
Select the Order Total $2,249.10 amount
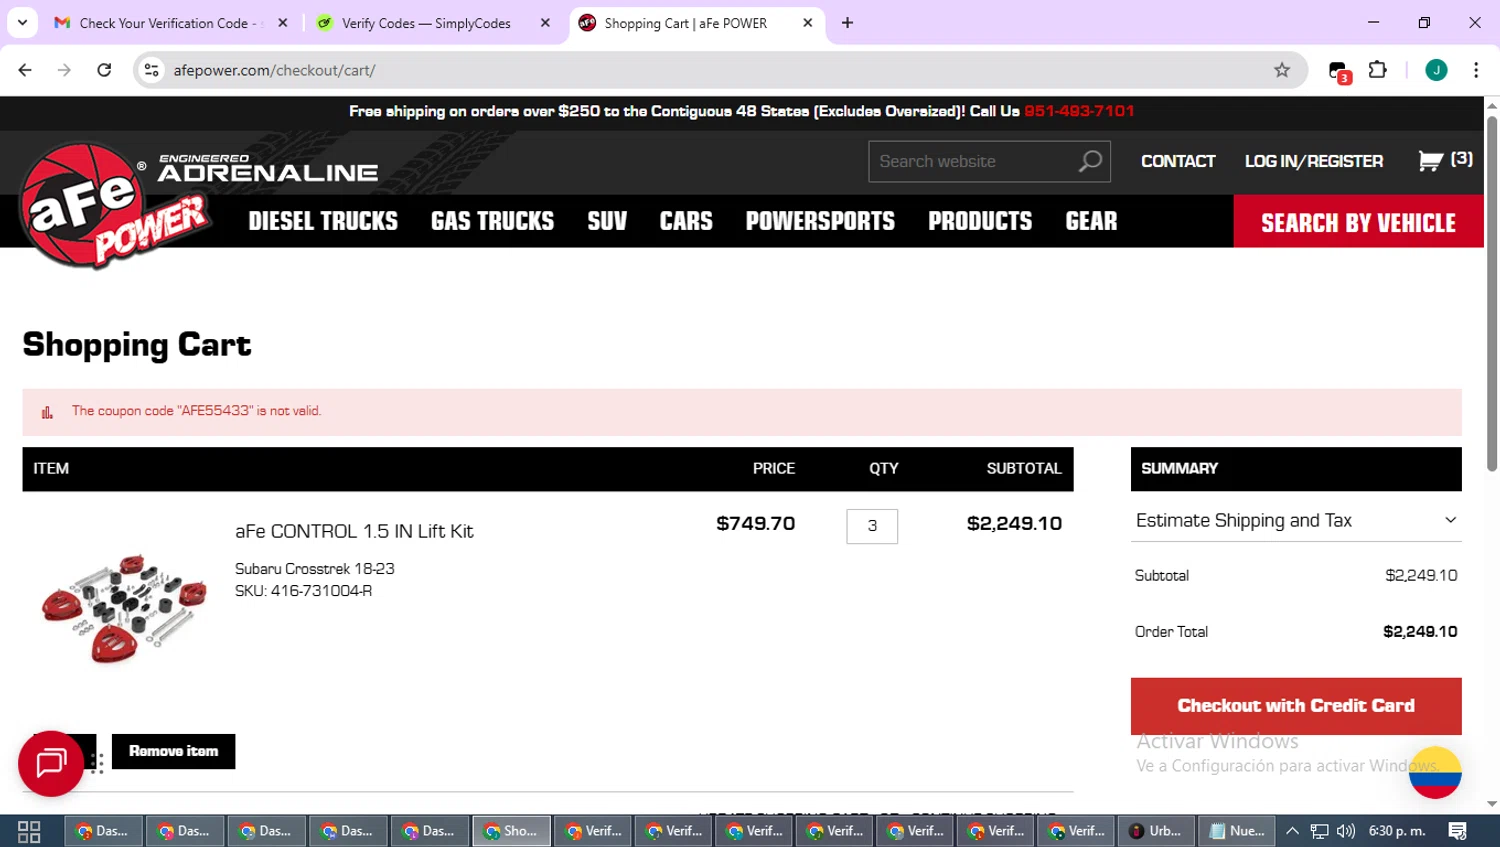click(1420, 632)
